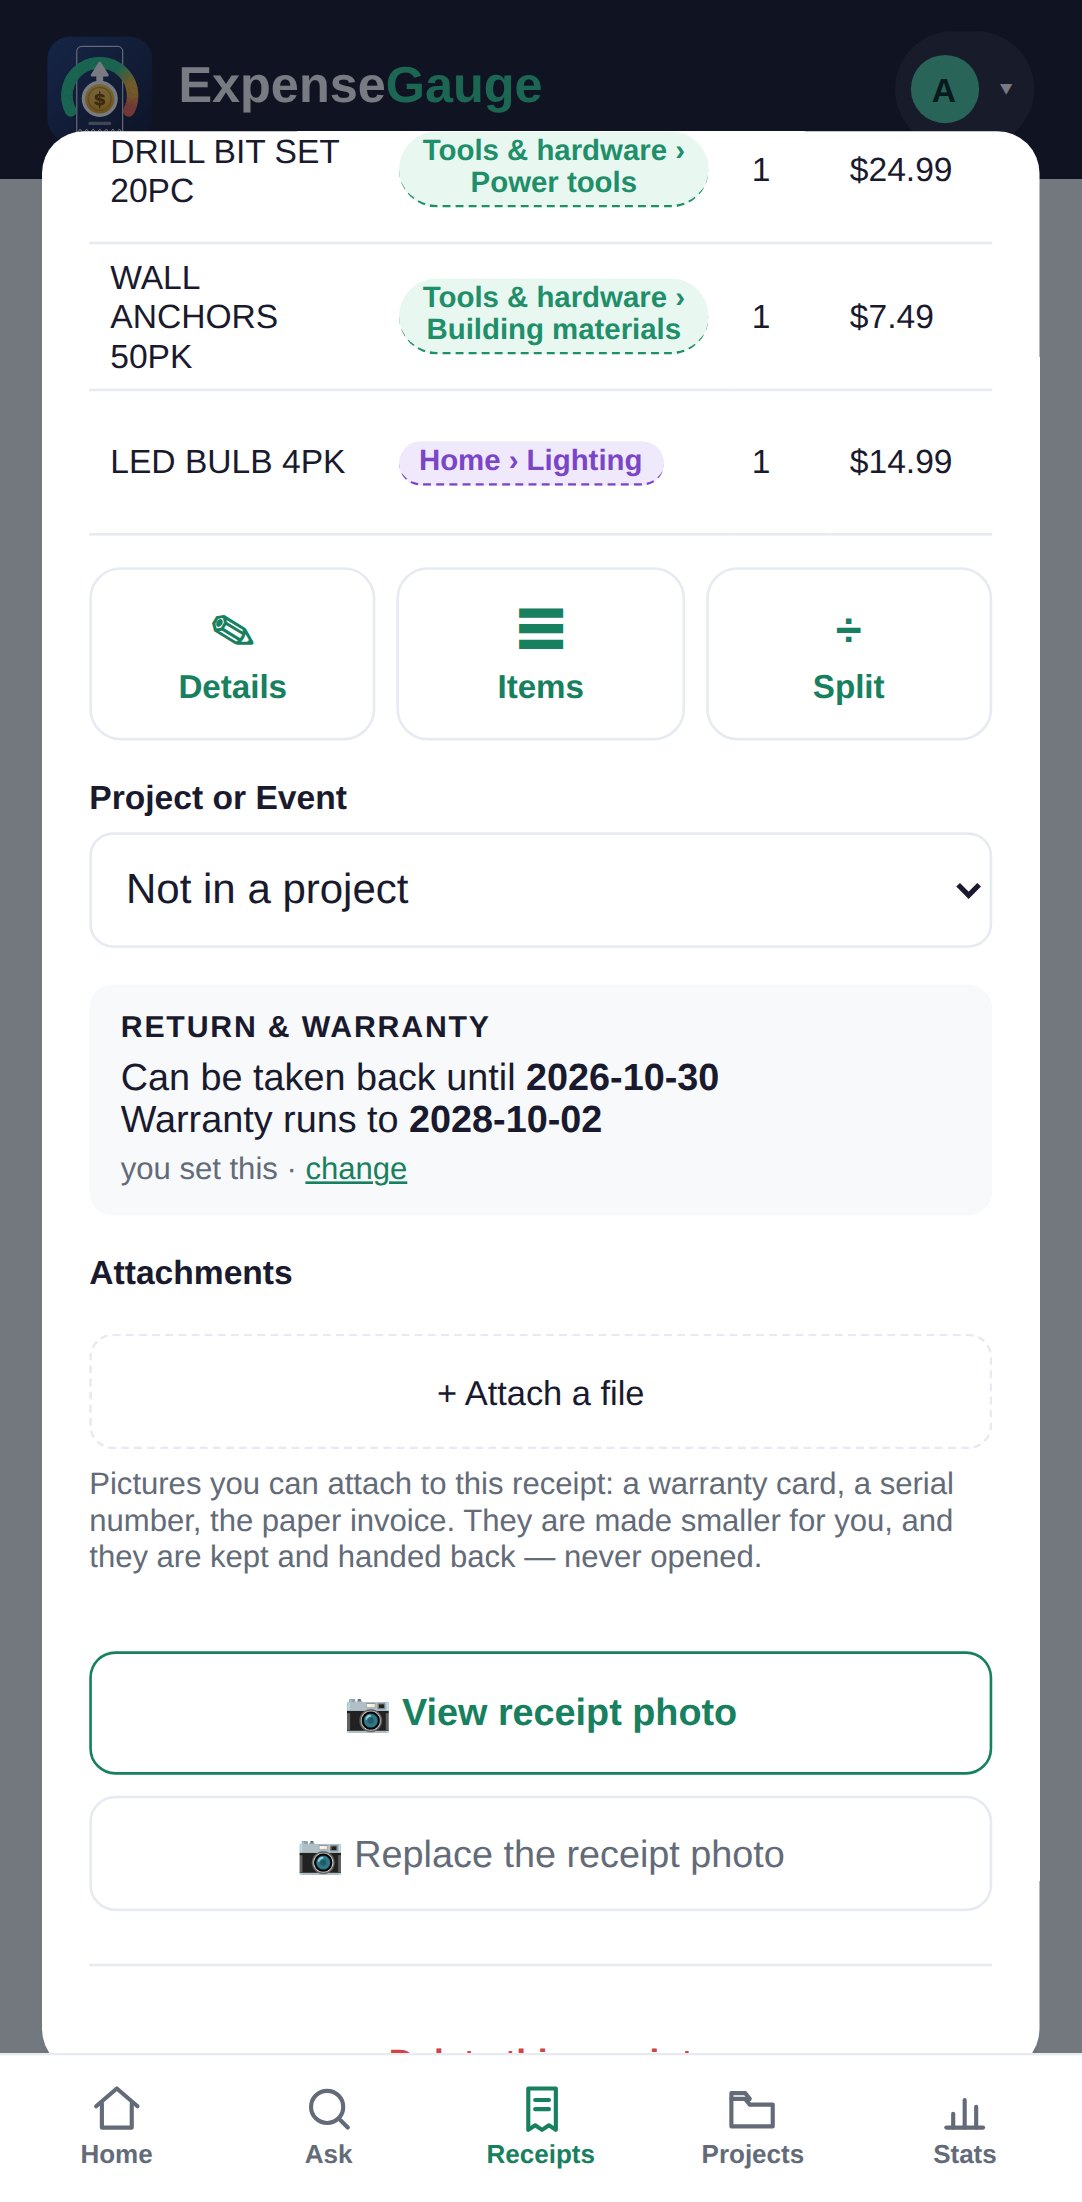Click Replace the receipt photo button
The image size is (1082, 2202).
540,1854
